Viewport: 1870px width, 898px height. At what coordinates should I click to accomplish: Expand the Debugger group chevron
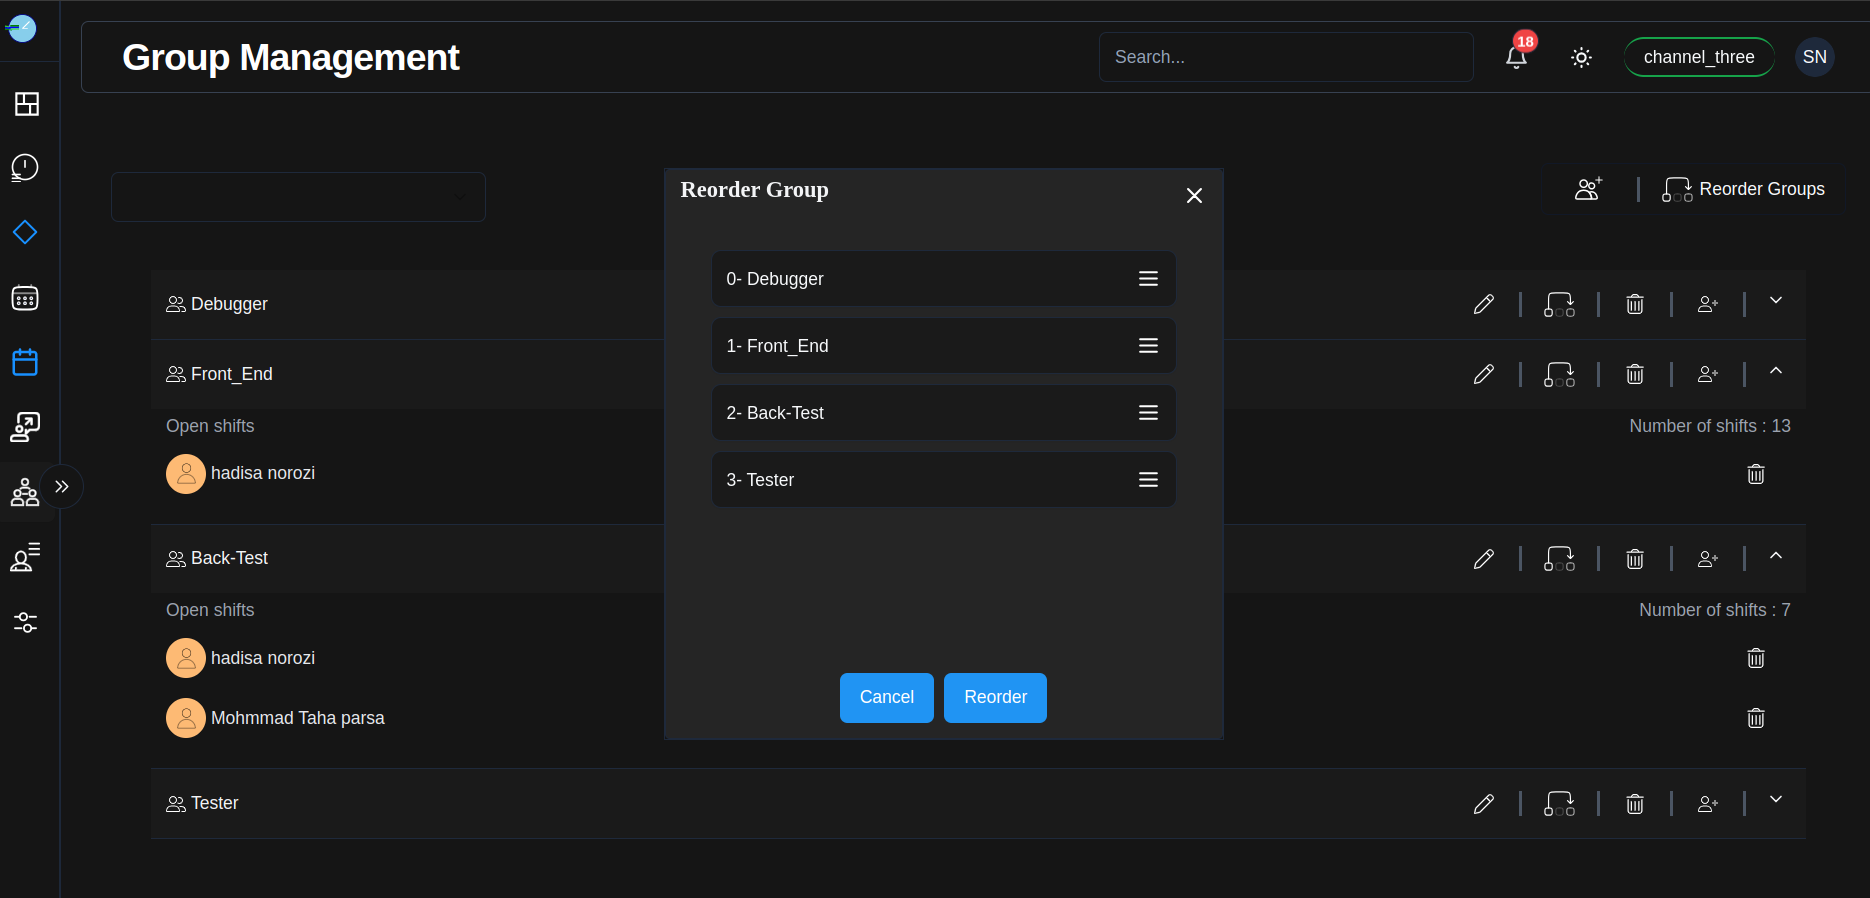click(1776, 300)
